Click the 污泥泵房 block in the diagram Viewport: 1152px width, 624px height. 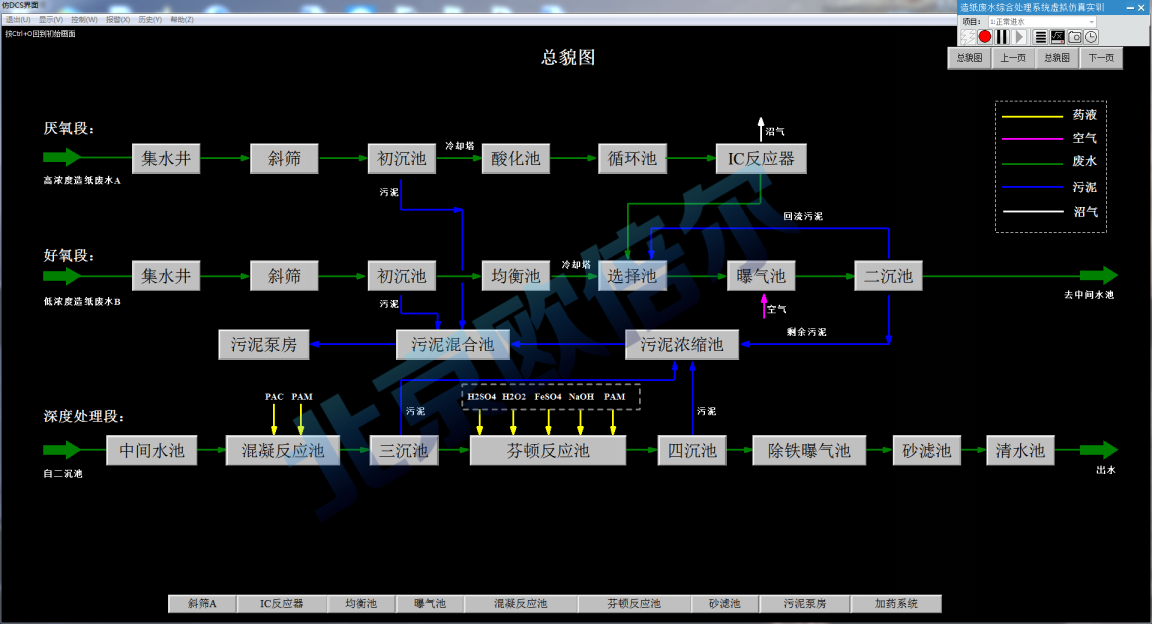tap(264, 344)
